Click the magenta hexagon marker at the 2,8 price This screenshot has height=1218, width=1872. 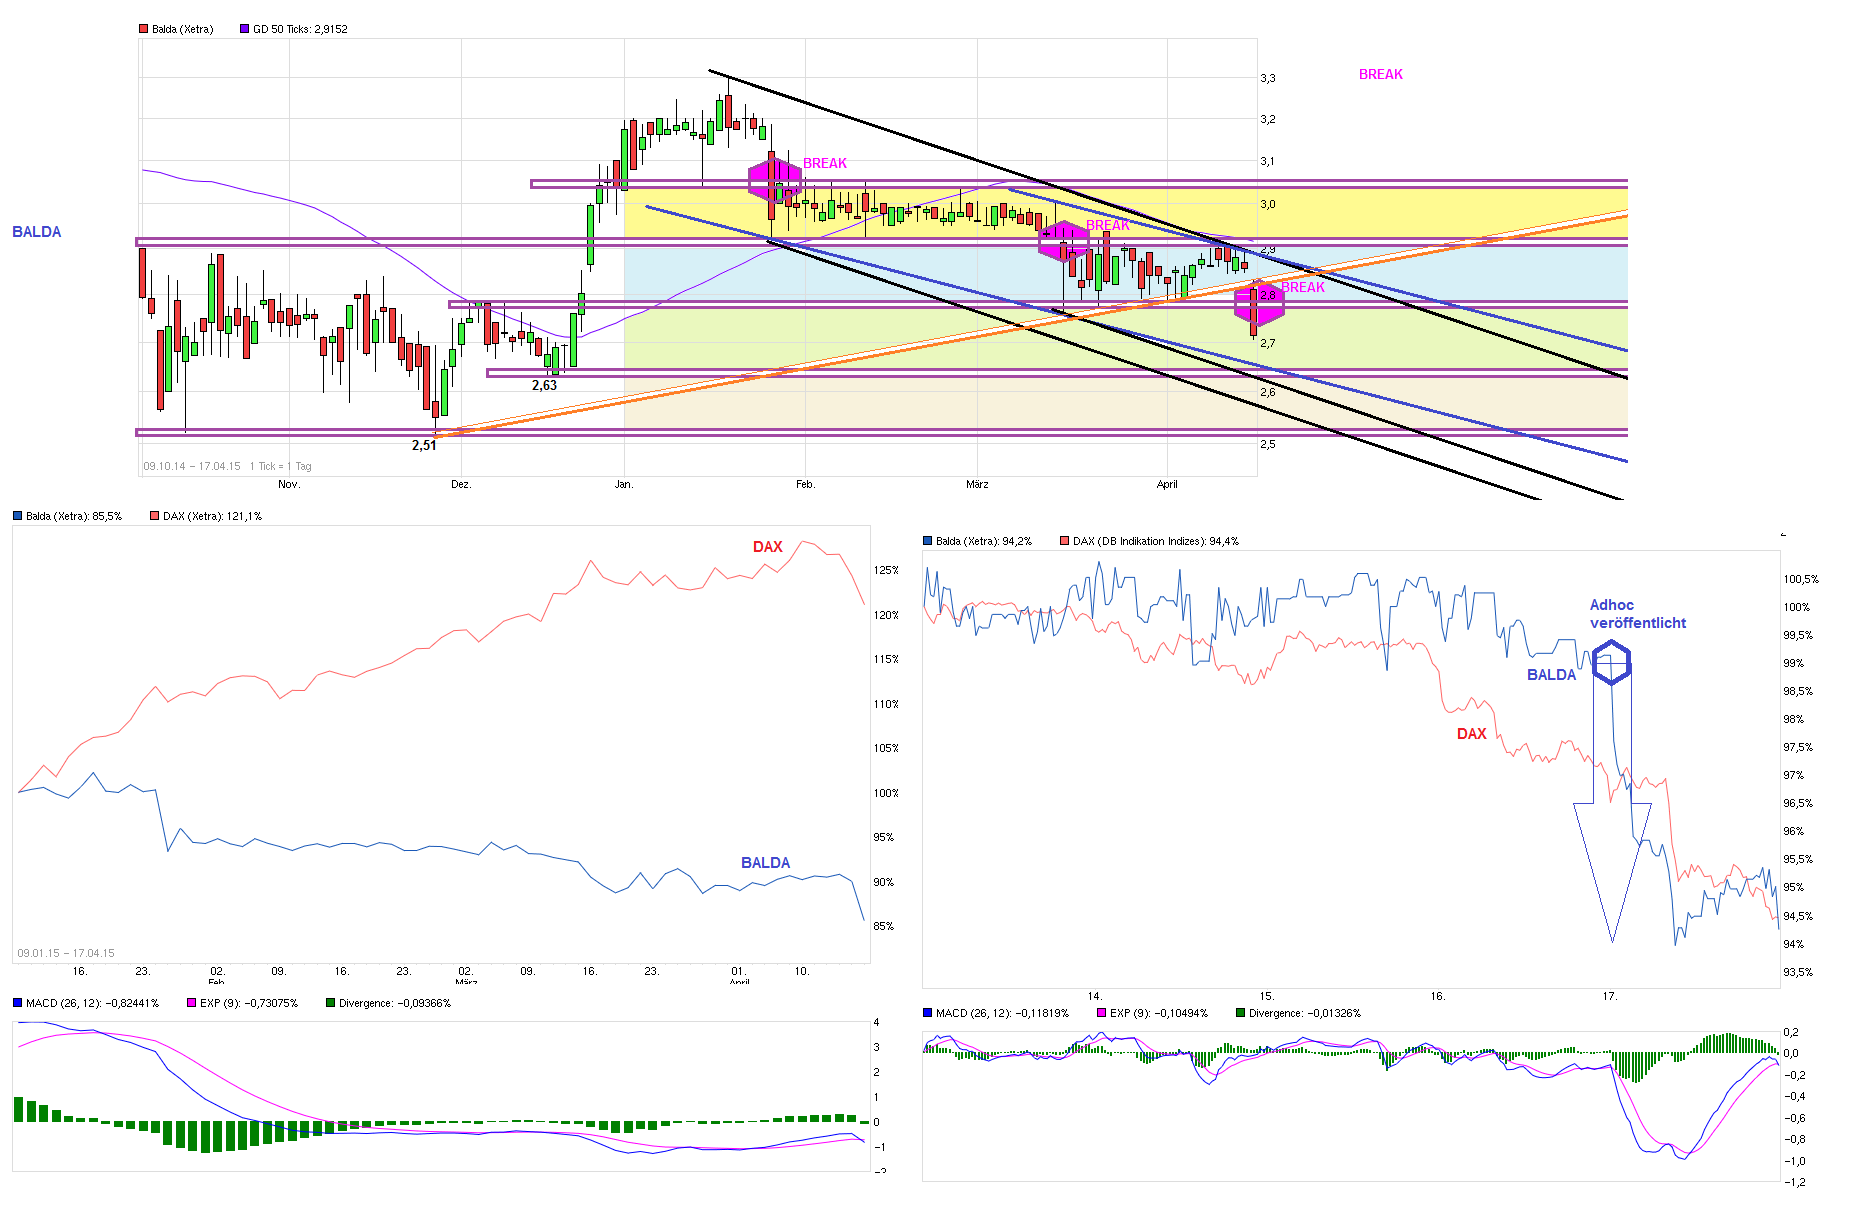(x=1259, y=303)
